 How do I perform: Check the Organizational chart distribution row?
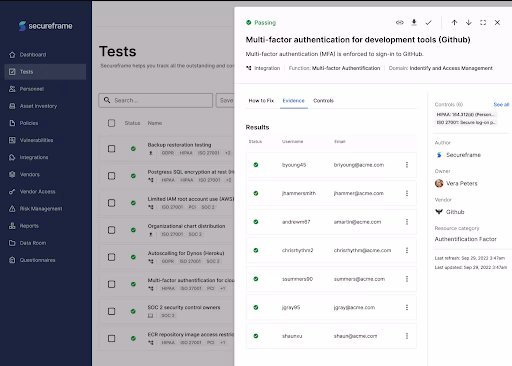click(112, 230)
